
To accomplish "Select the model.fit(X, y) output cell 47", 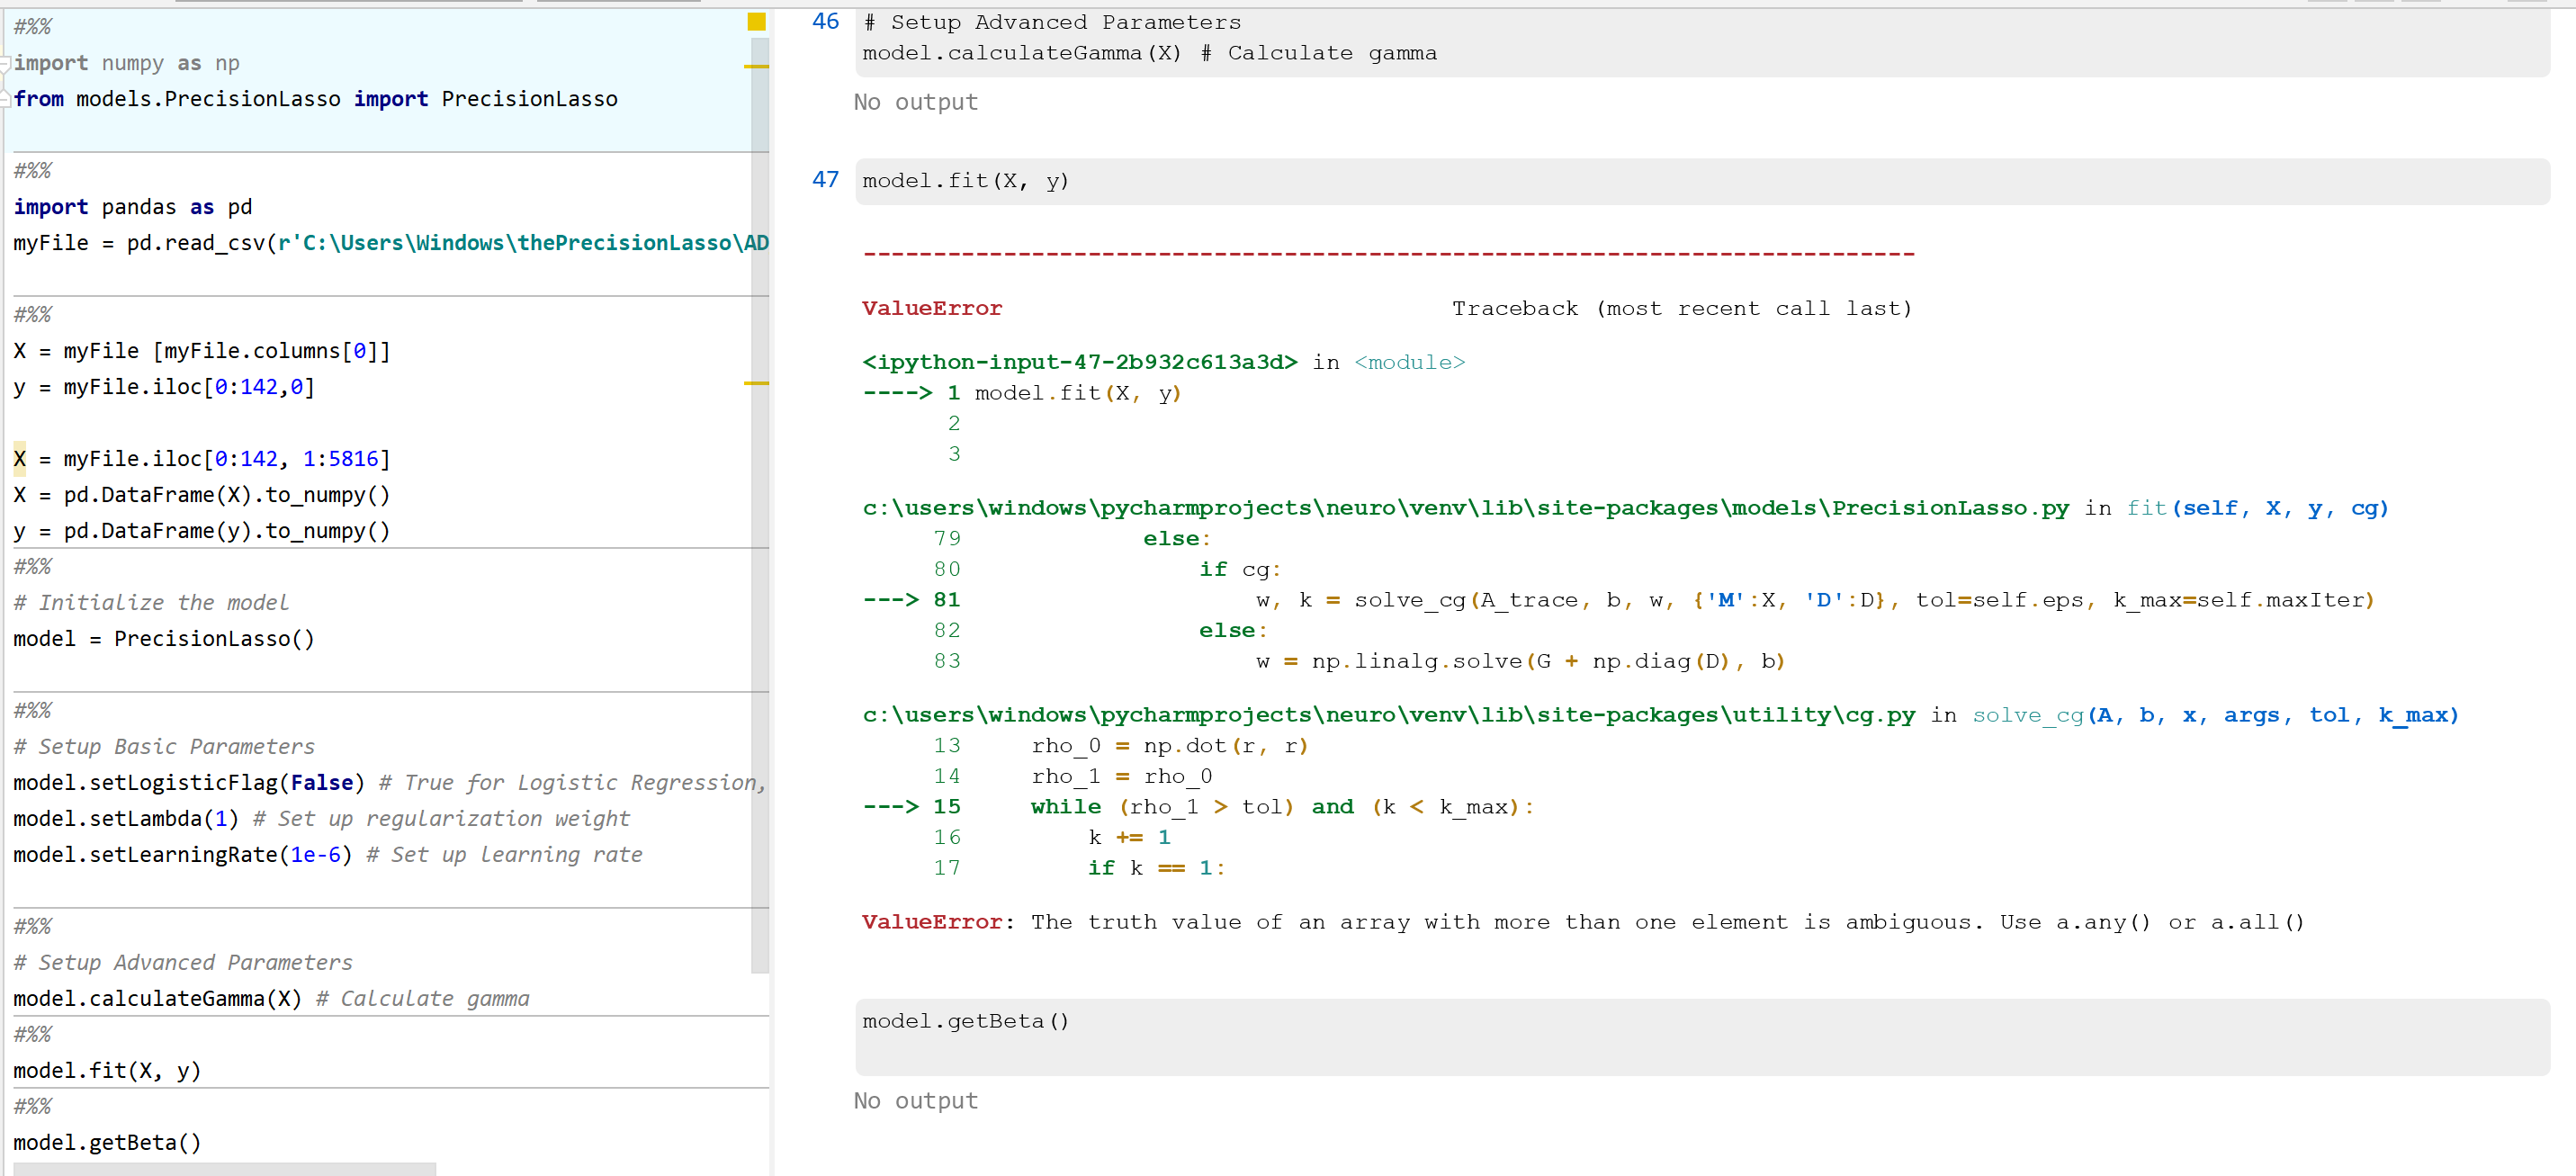I will tap(1700, 182).
